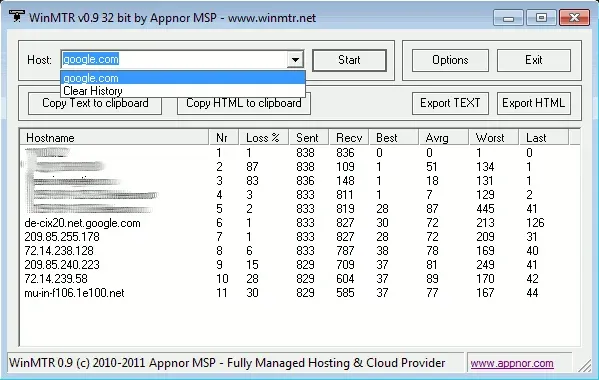Click Export HTML button
599x380 pixels.
click(x=534, y=103)
